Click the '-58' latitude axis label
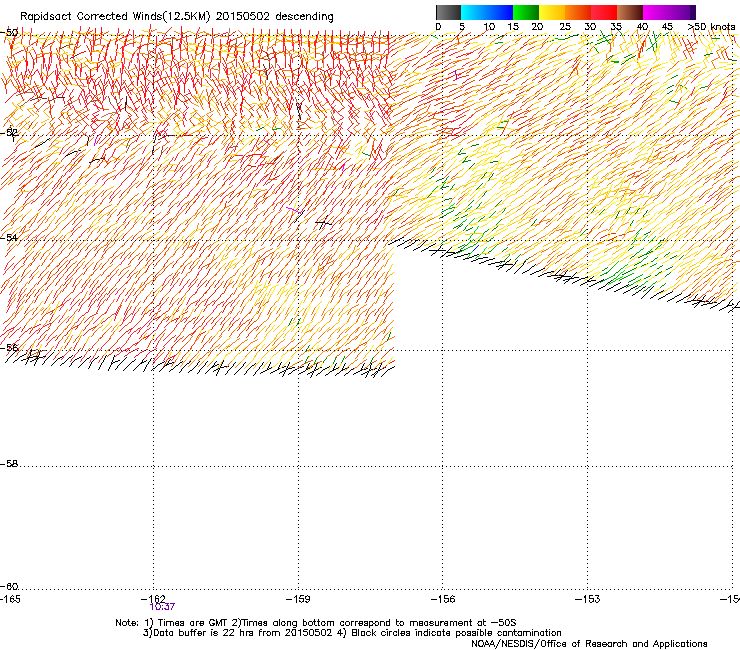The image size is (740, 650). tap(9, 464)
